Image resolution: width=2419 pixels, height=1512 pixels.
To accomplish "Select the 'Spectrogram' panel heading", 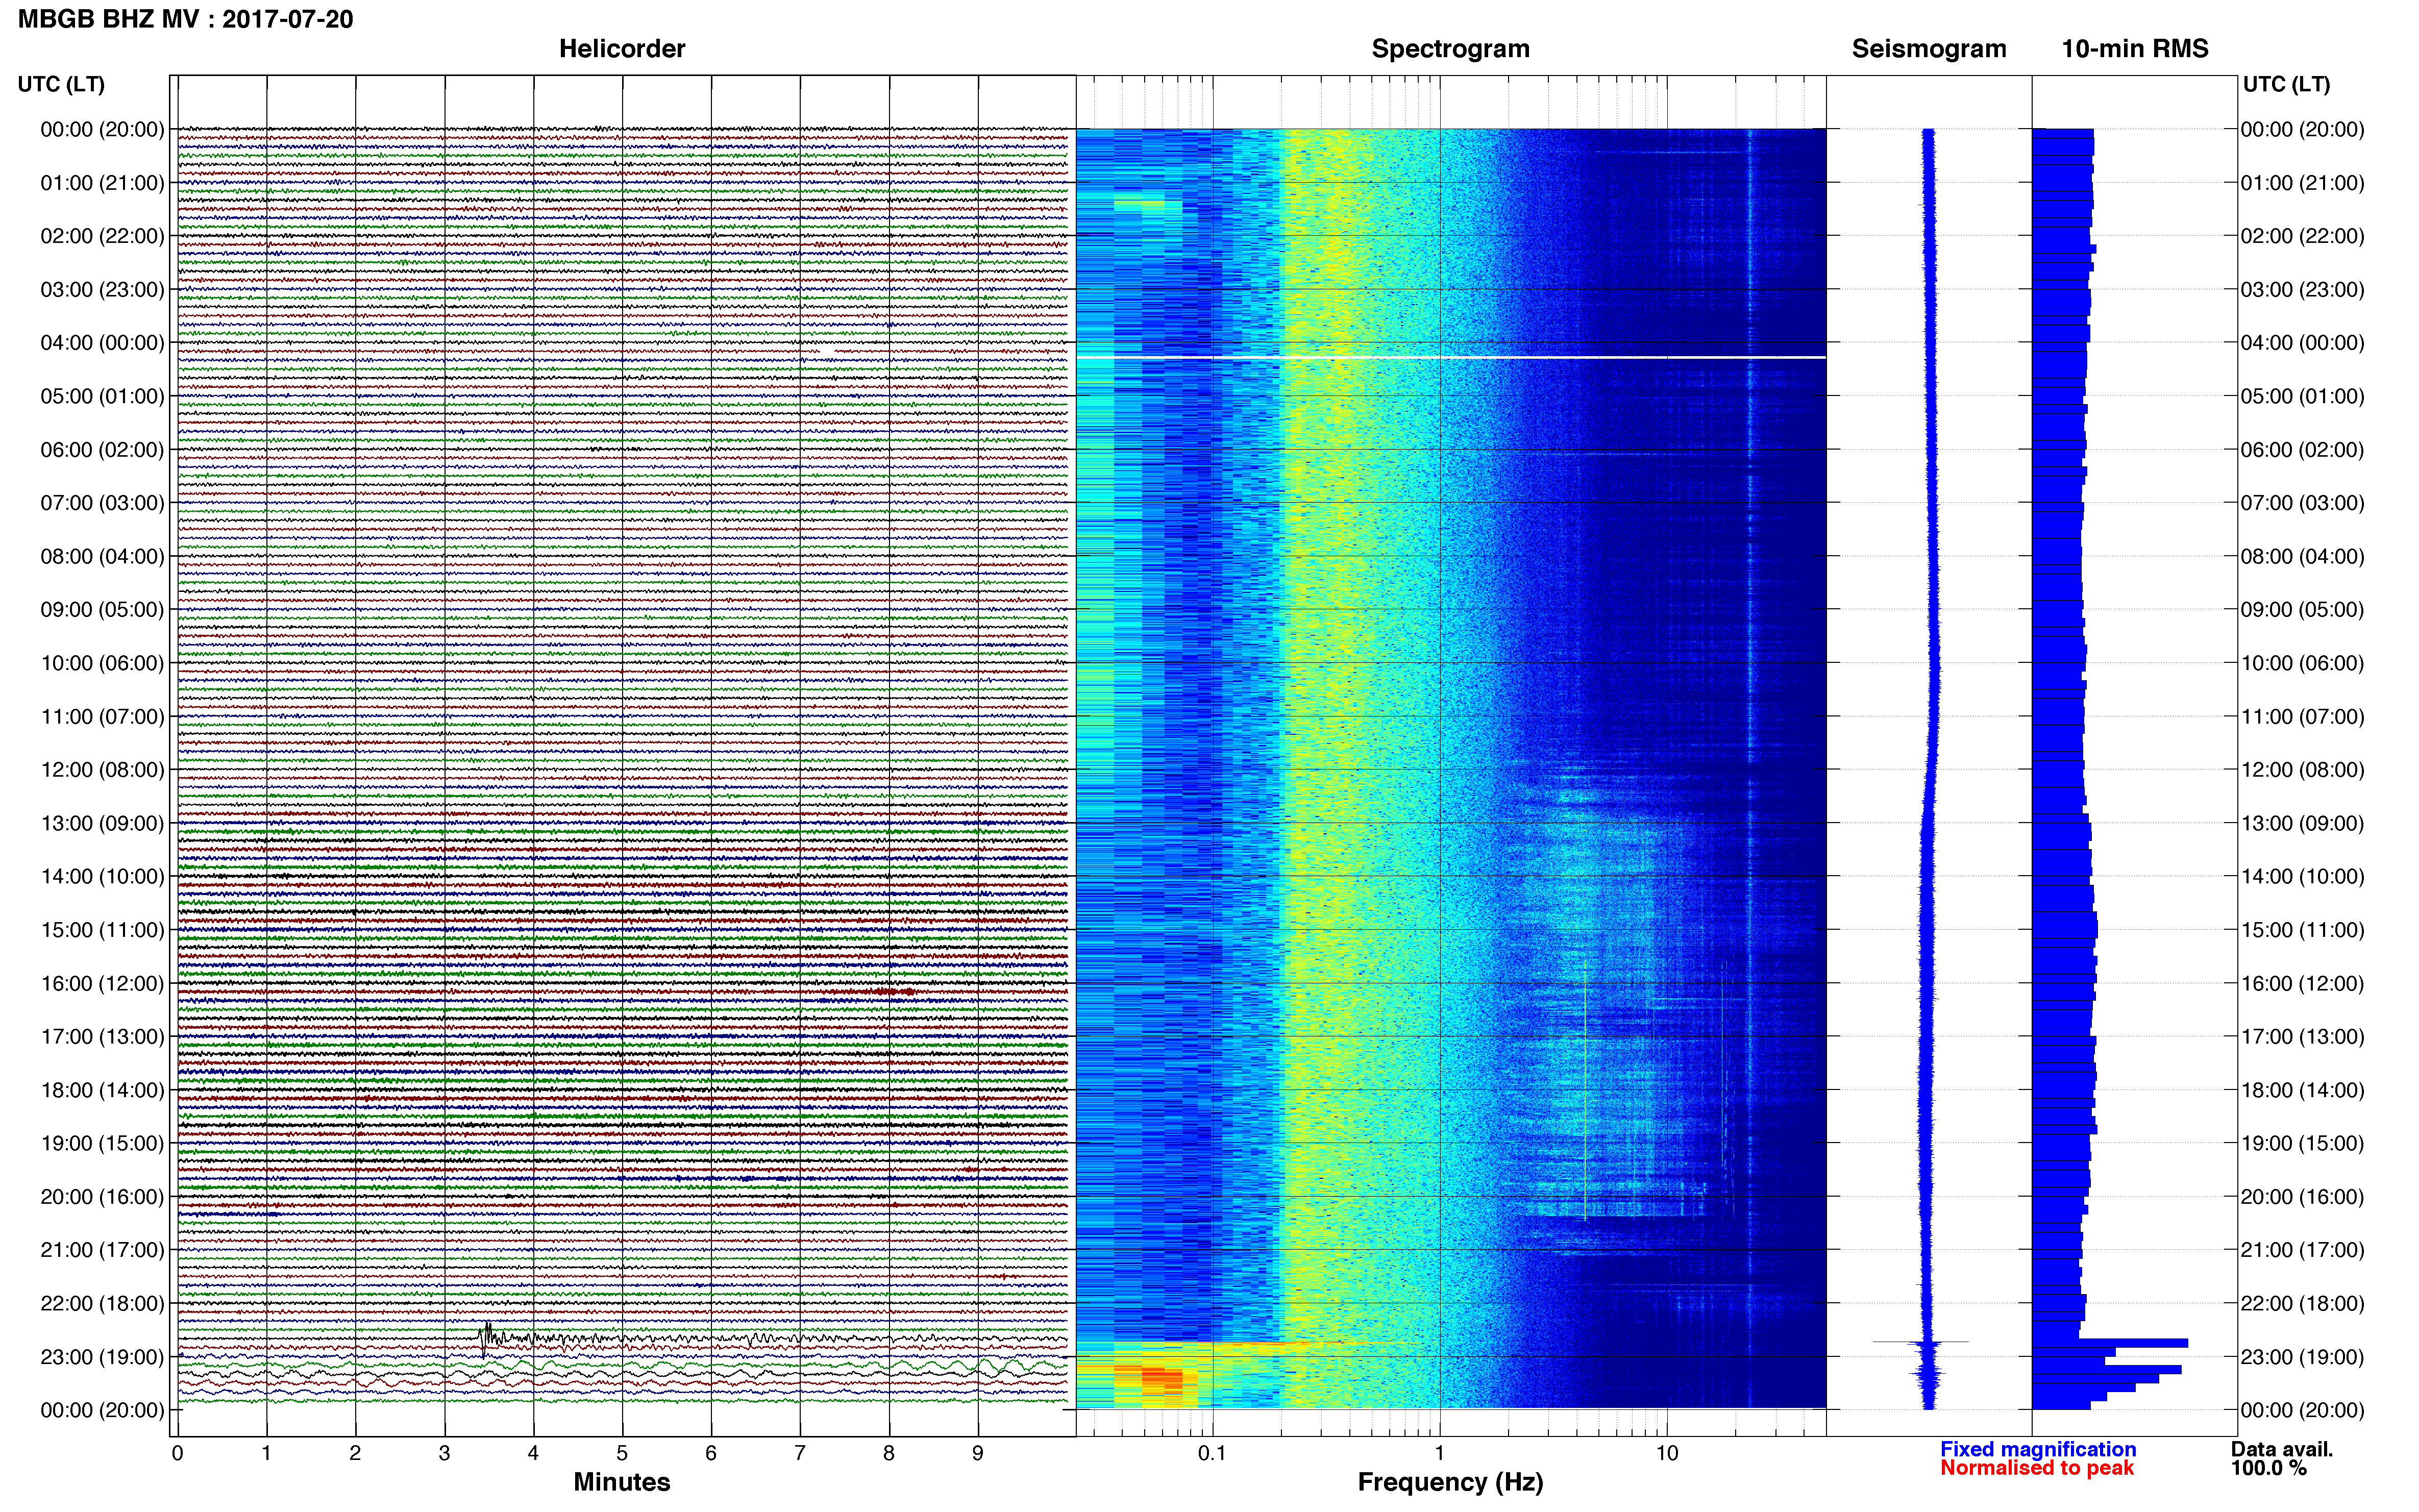I will [1450, 49].
